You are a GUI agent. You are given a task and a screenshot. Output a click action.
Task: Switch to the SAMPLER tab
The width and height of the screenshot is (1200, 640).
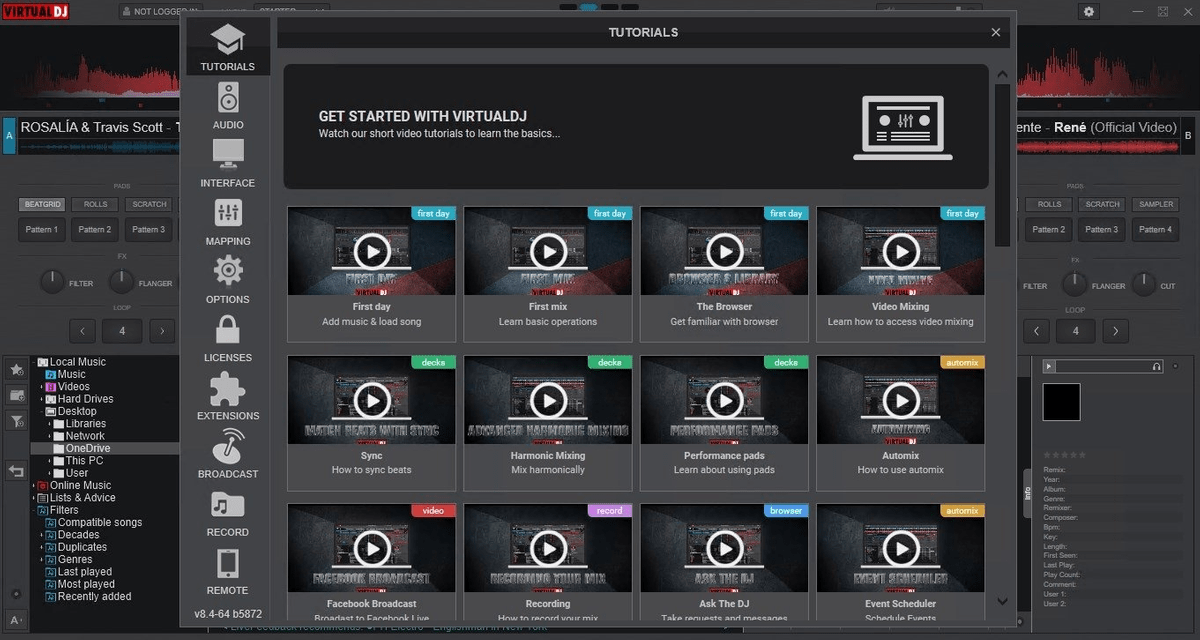[1155, 204]
